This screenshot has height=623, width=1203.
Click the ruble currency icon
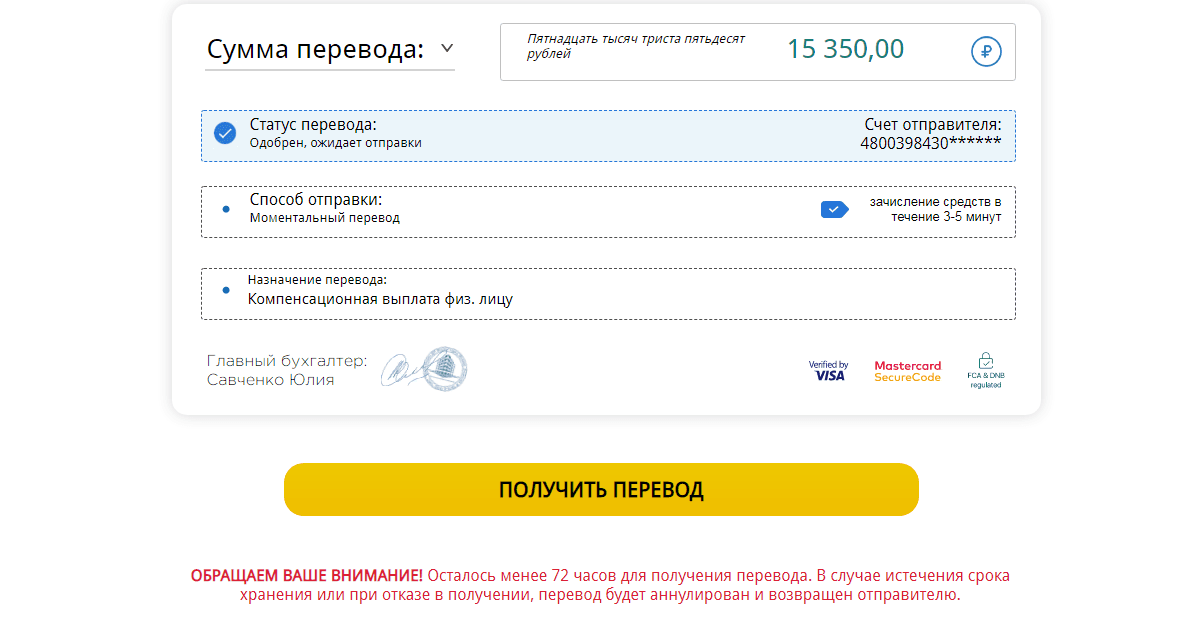[985, 51]
